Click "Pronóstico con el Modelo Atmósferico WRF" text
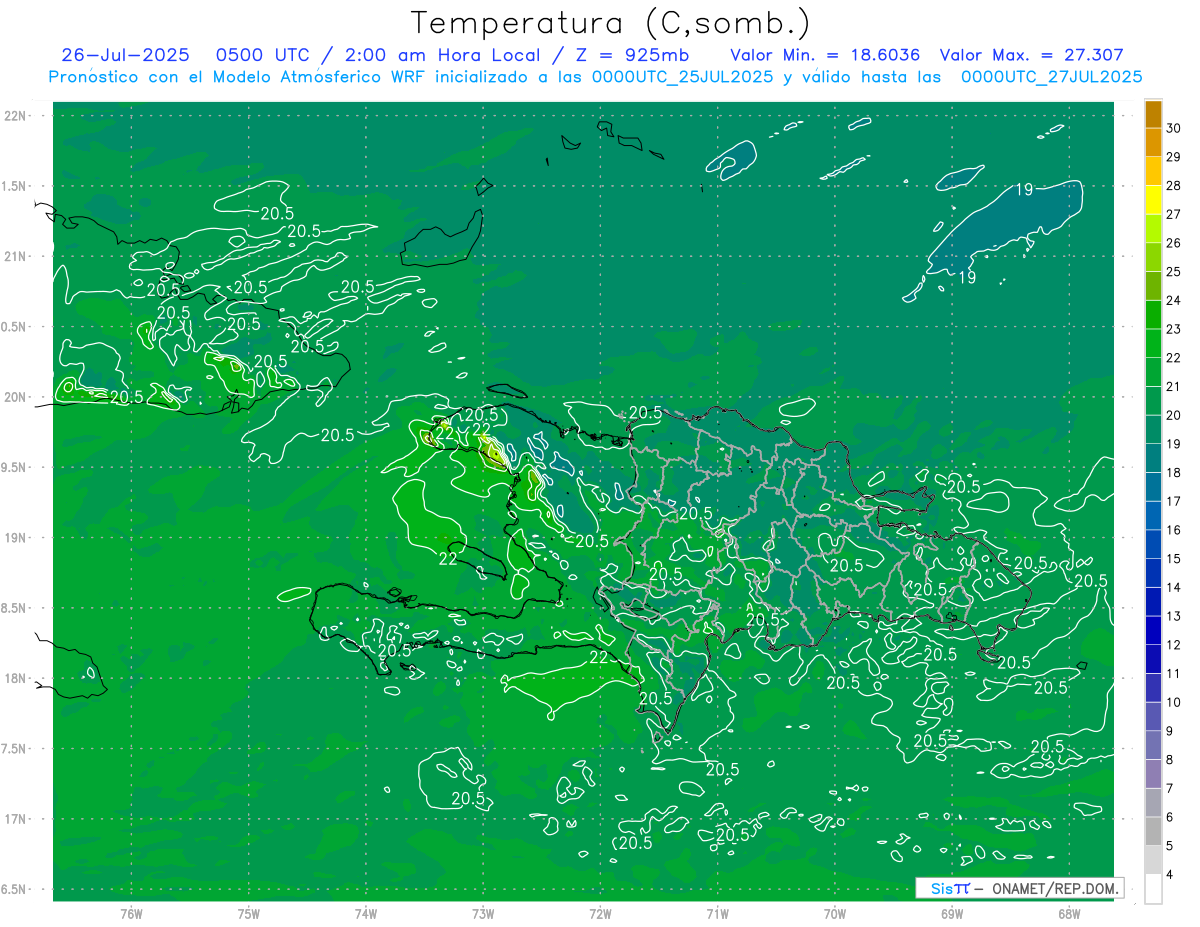Image resolution: width=1200 pixels, height=927 pixels. (238, 77)
